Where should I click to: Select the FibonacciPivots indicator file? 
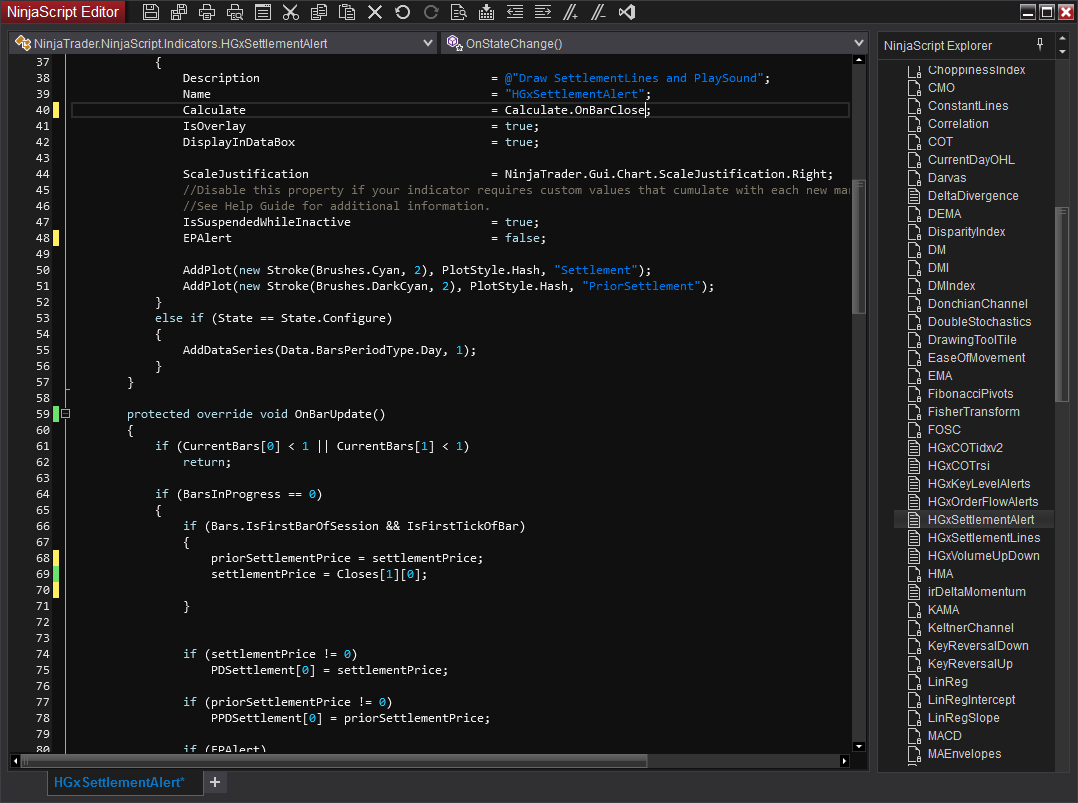point(969,394)
